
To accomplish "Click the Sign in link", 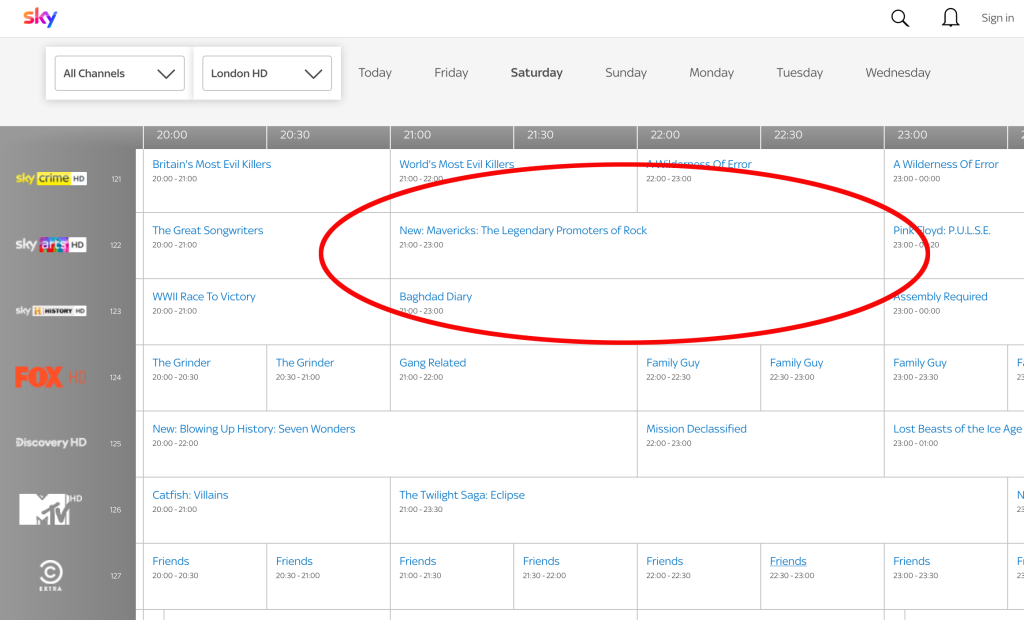I will 997,18.
